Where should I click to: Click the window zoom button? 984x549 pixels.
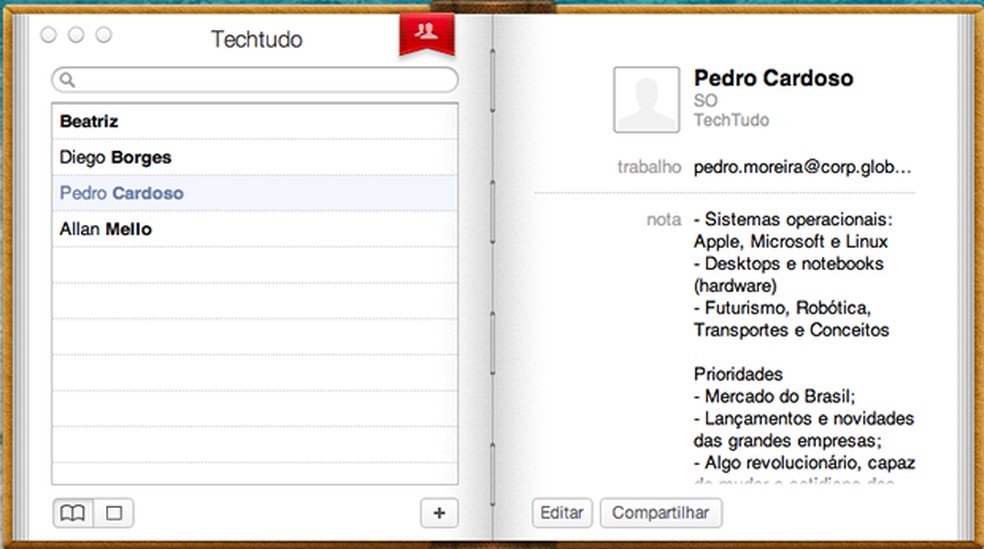click(104, 35)
